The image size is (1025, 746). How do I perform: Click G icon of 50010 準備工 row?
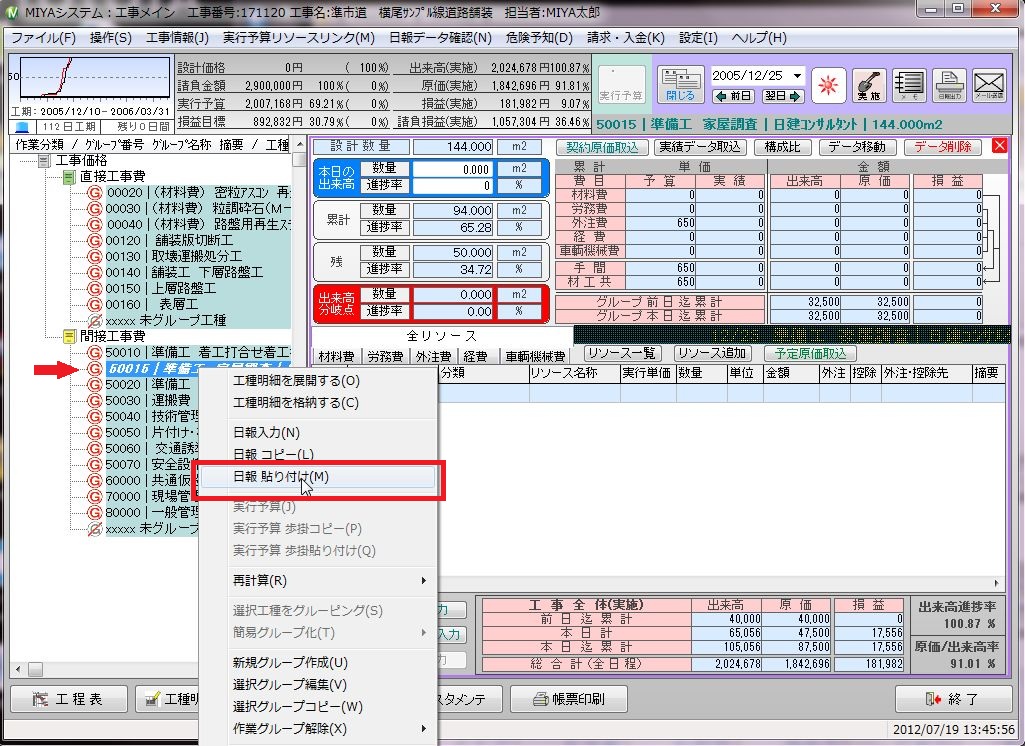[x=95, y=352]
